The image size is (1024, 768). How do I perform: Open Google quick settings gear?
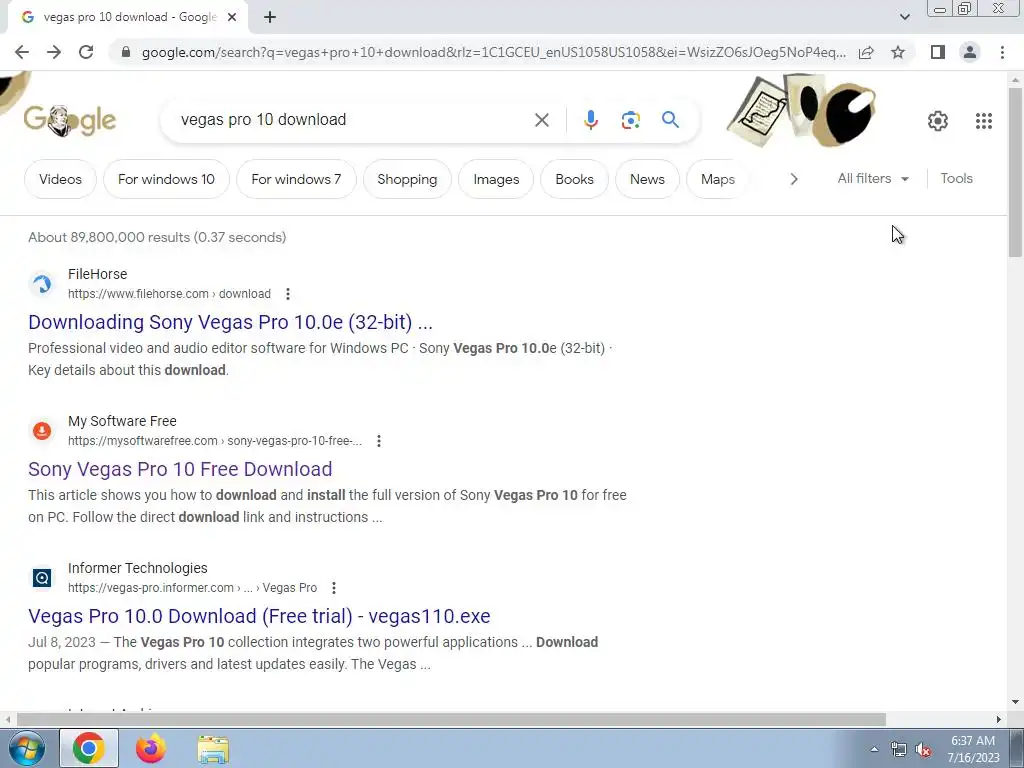click(938, 121)
